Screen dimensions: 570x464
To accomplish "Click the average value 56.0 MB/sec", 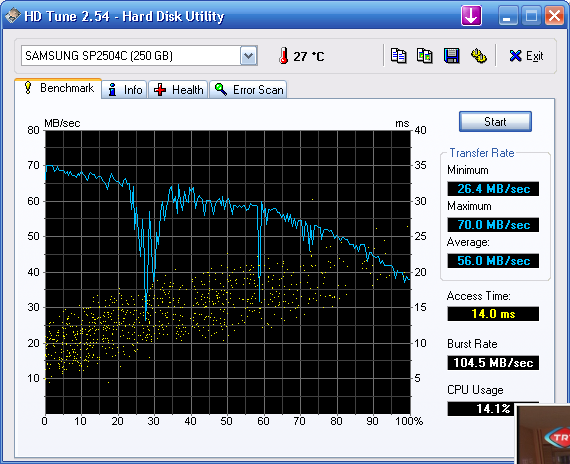I will click(x=493, y=261).
